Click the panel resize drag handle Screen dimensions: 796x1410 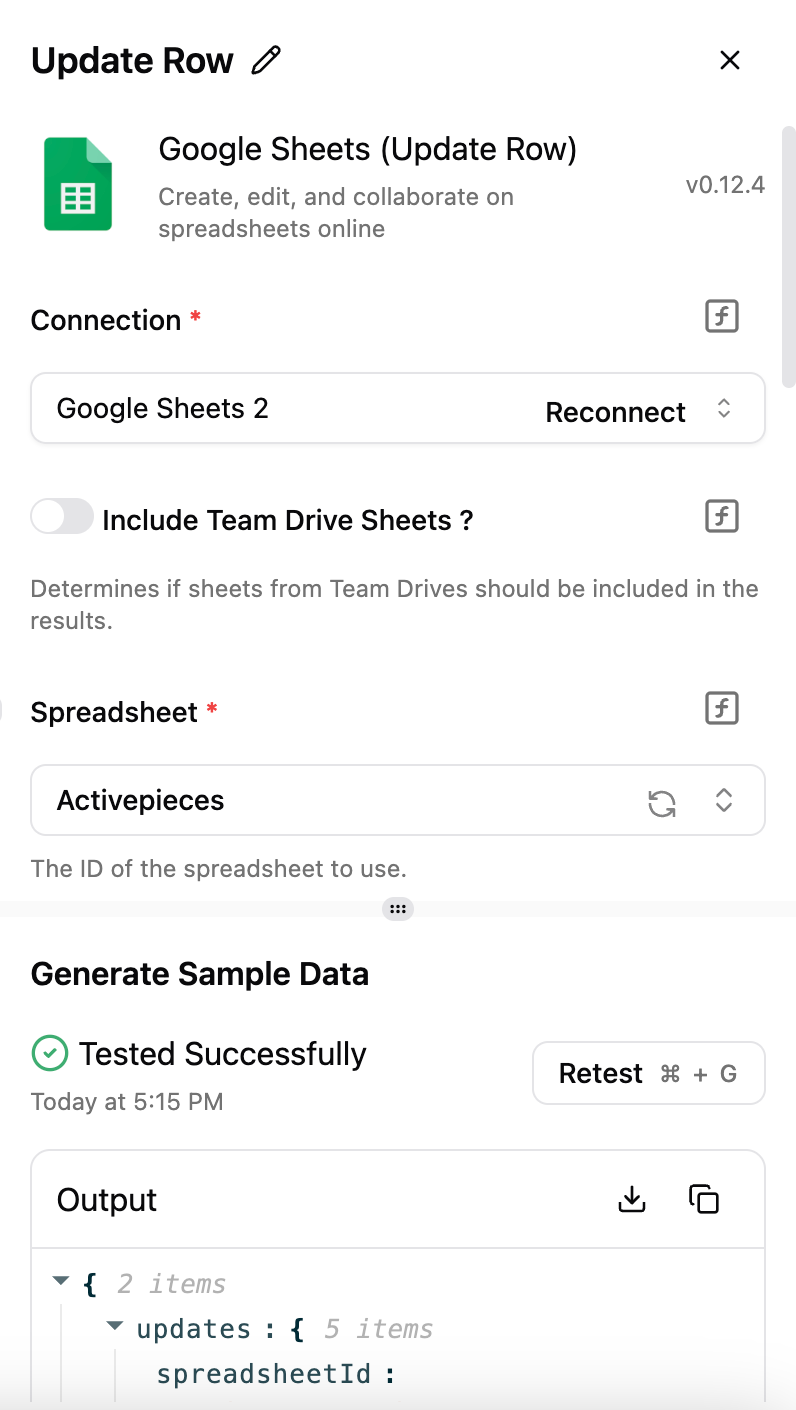click(398, 909)
